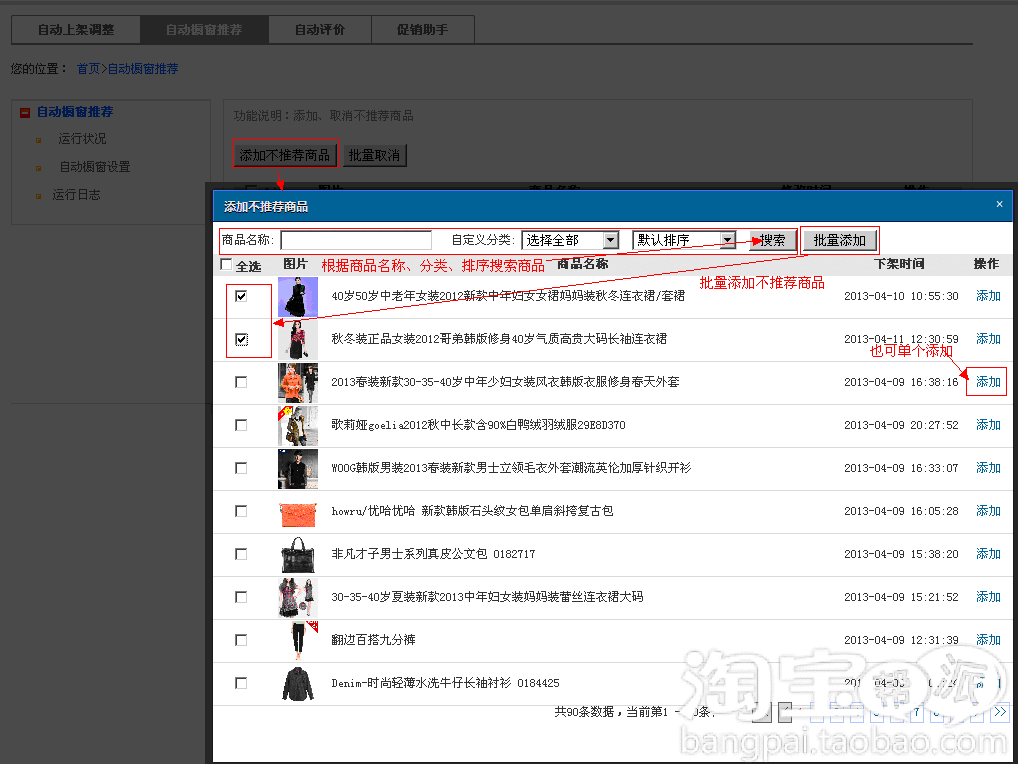Click thumbnail of 2013春装新款 风衣 product
Screen dimensions: 1018x764
(298, 382)
